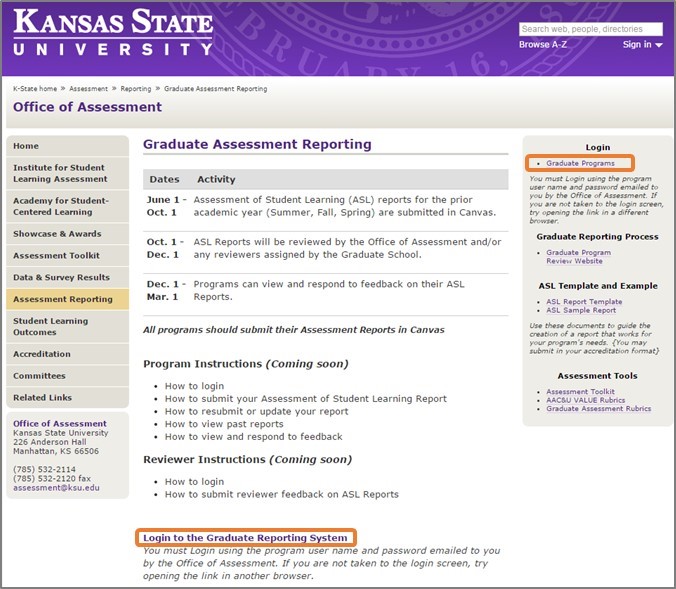Screen dimensions: 676x589
Task: Click the search web, people, directories field
Action: pyautogui.click(x=591, y=29)
